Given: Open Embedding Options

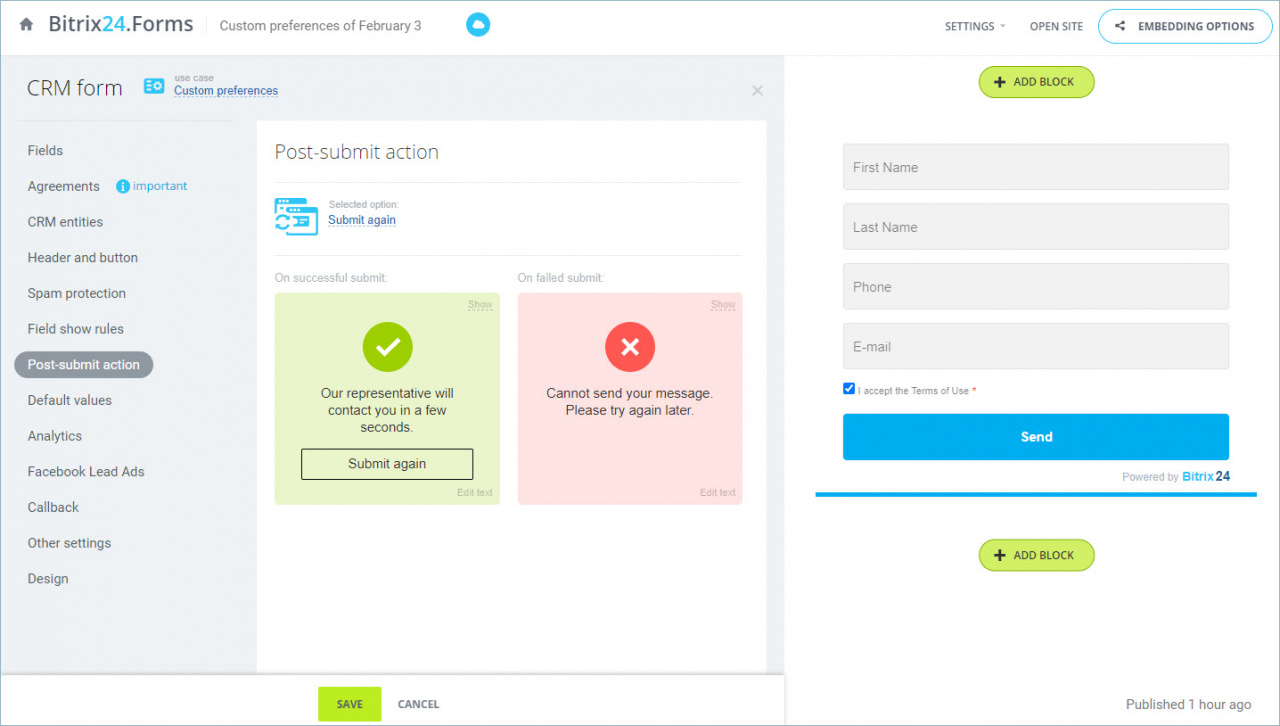Looking at the screenshot, I should pos(1184,27).
